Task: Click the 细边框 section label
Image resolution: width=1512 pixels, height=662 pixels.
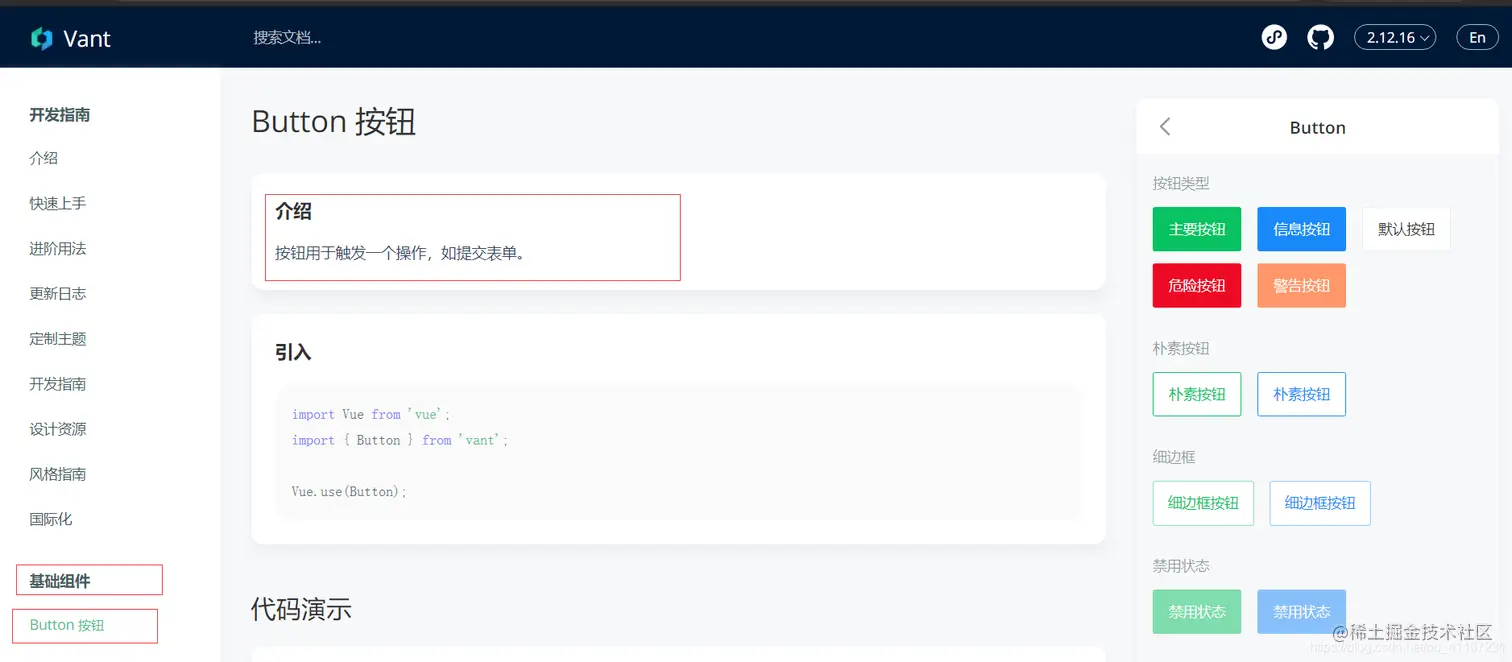Action: (1174, 457)
